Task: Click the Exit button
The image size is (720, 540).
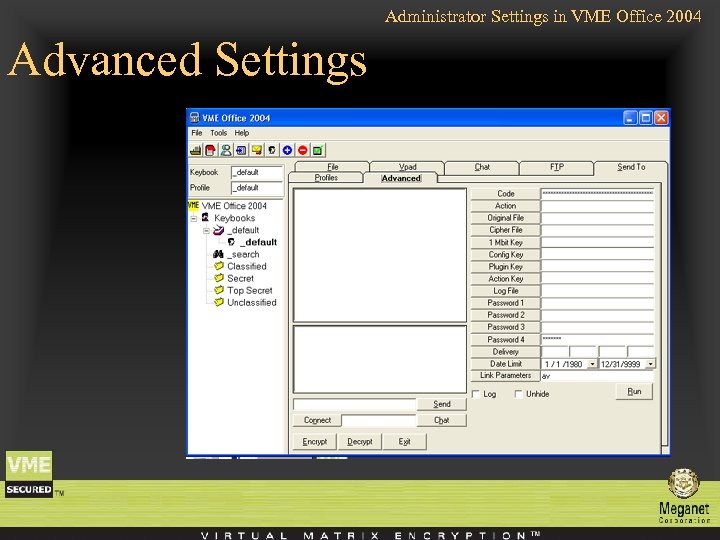Action: [x=404, y=442]
